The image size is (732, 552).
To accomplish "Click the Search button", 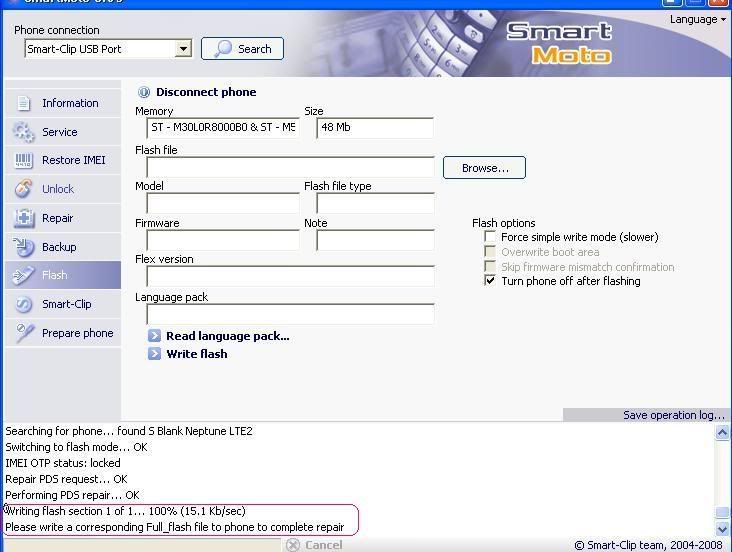I will (242, 49).
